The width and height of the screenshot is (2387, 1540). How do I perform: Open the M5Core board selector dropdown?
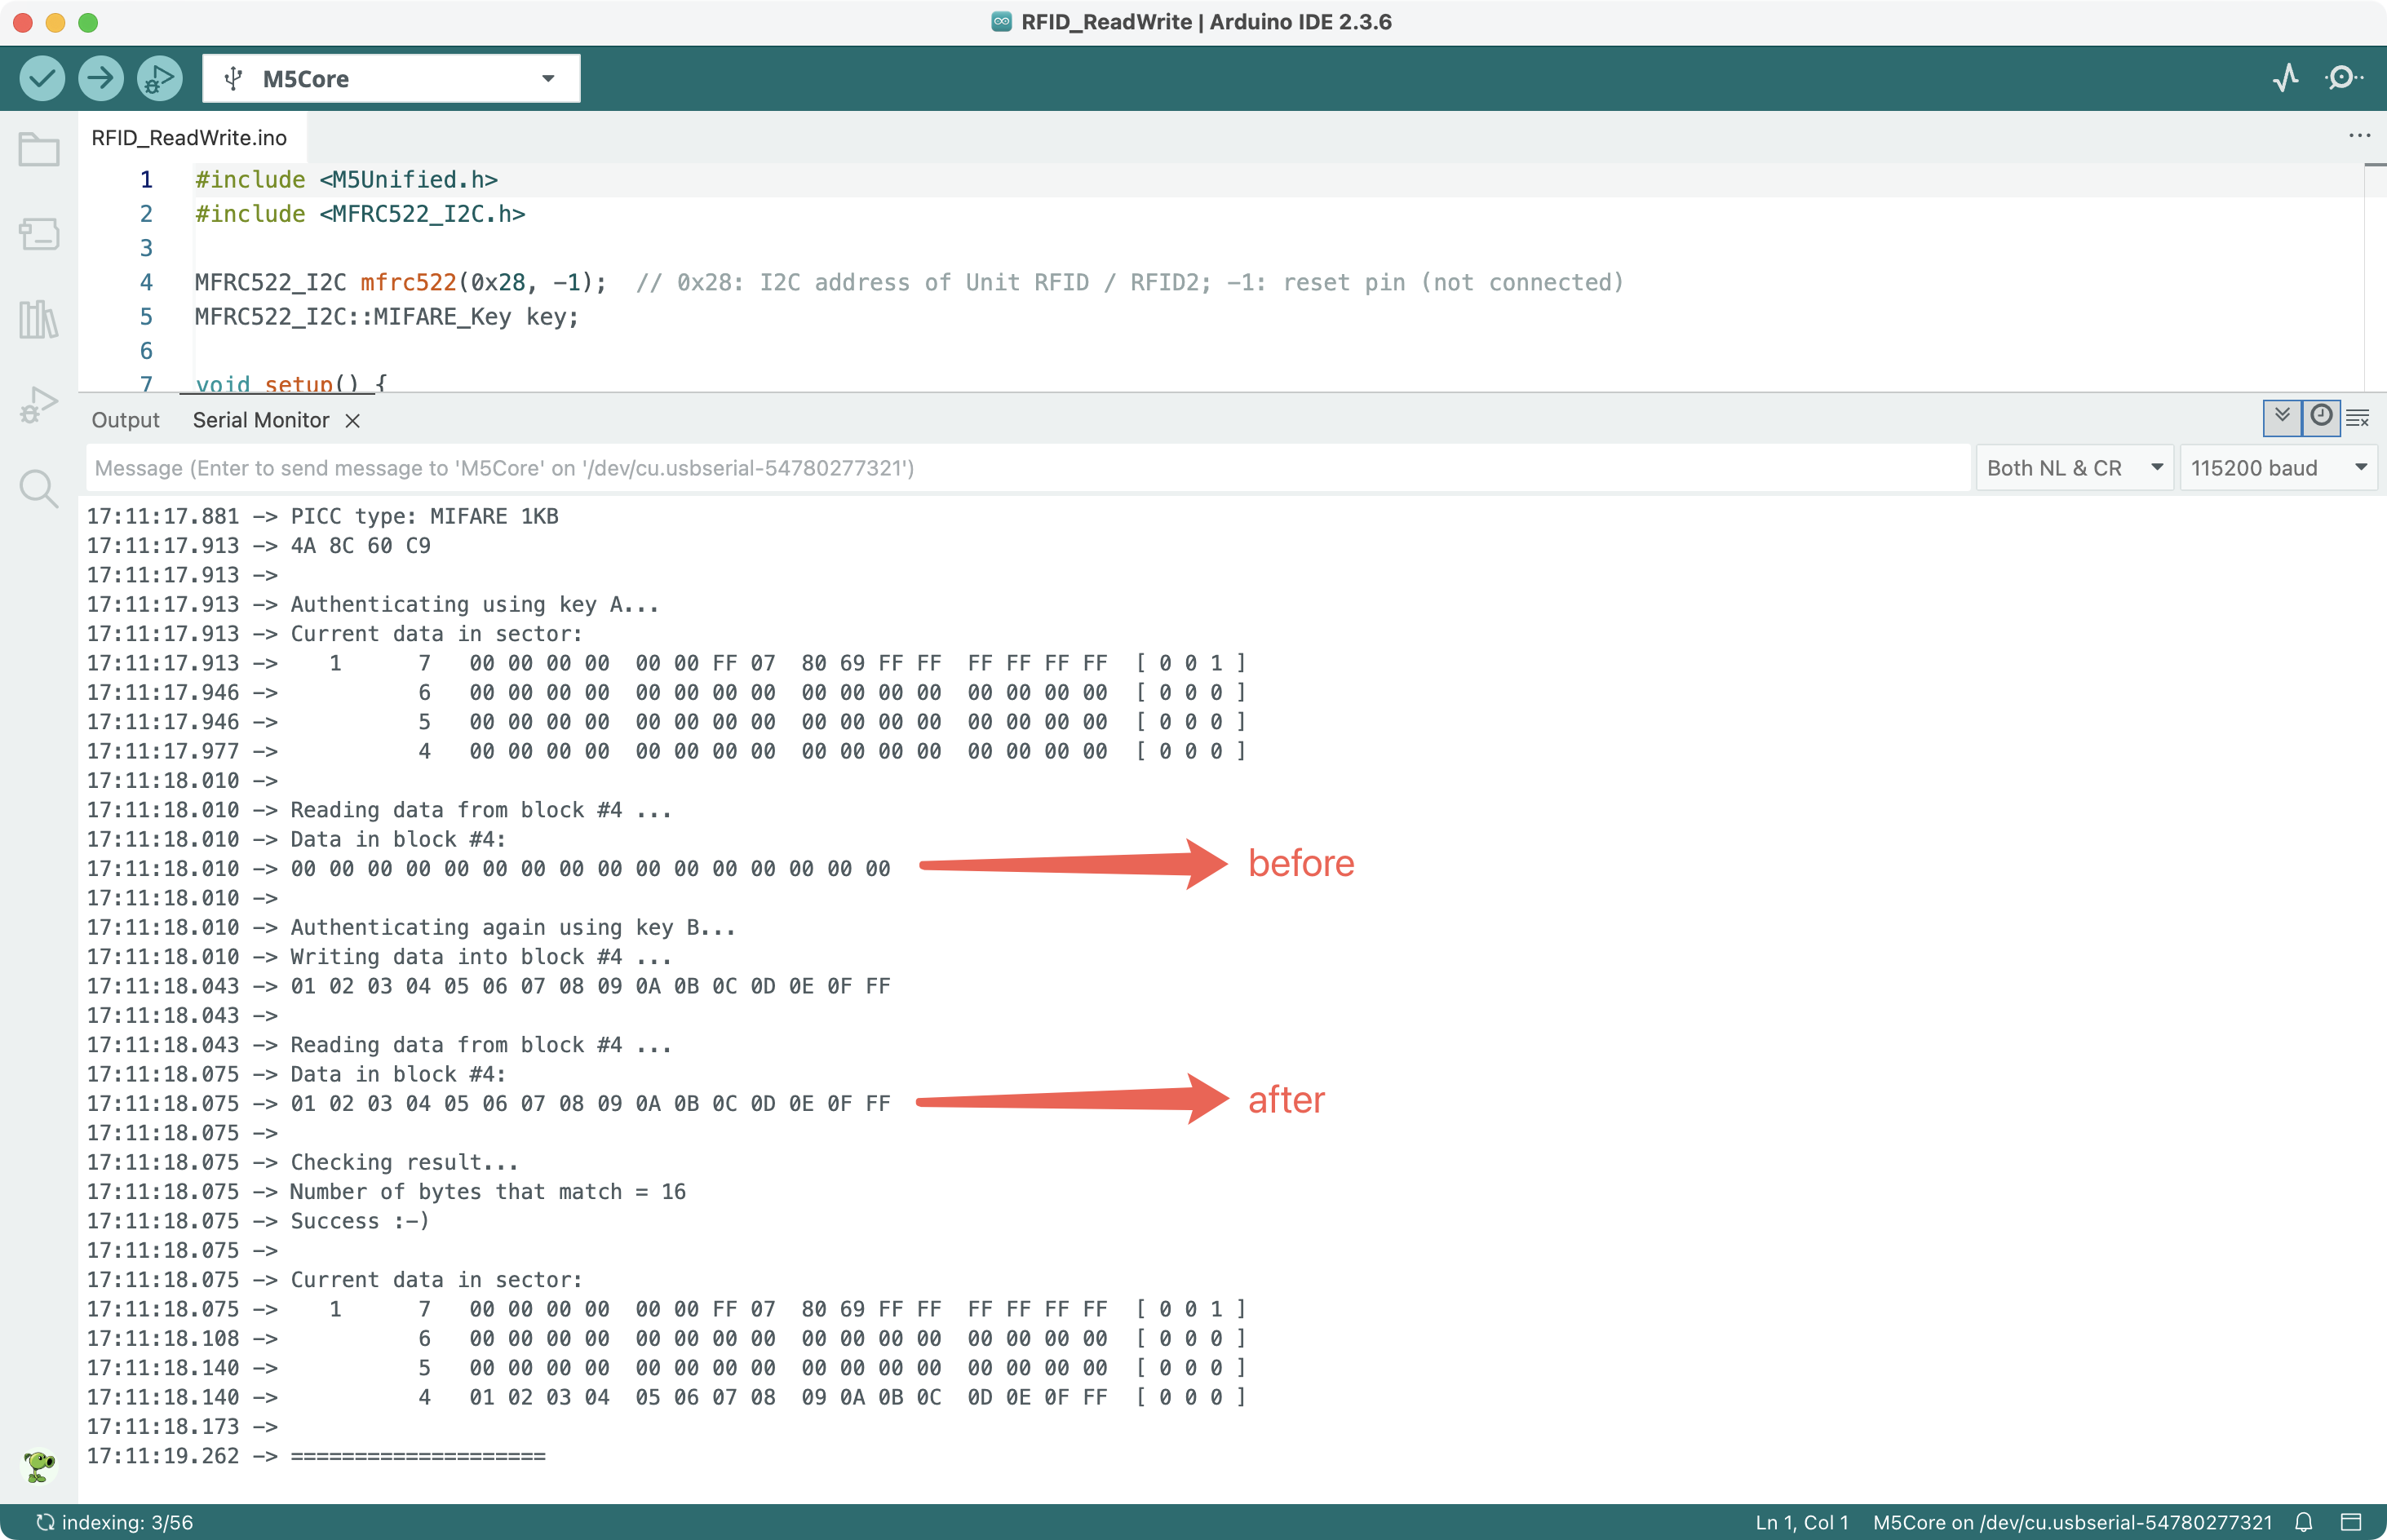(x=391, y=78)
